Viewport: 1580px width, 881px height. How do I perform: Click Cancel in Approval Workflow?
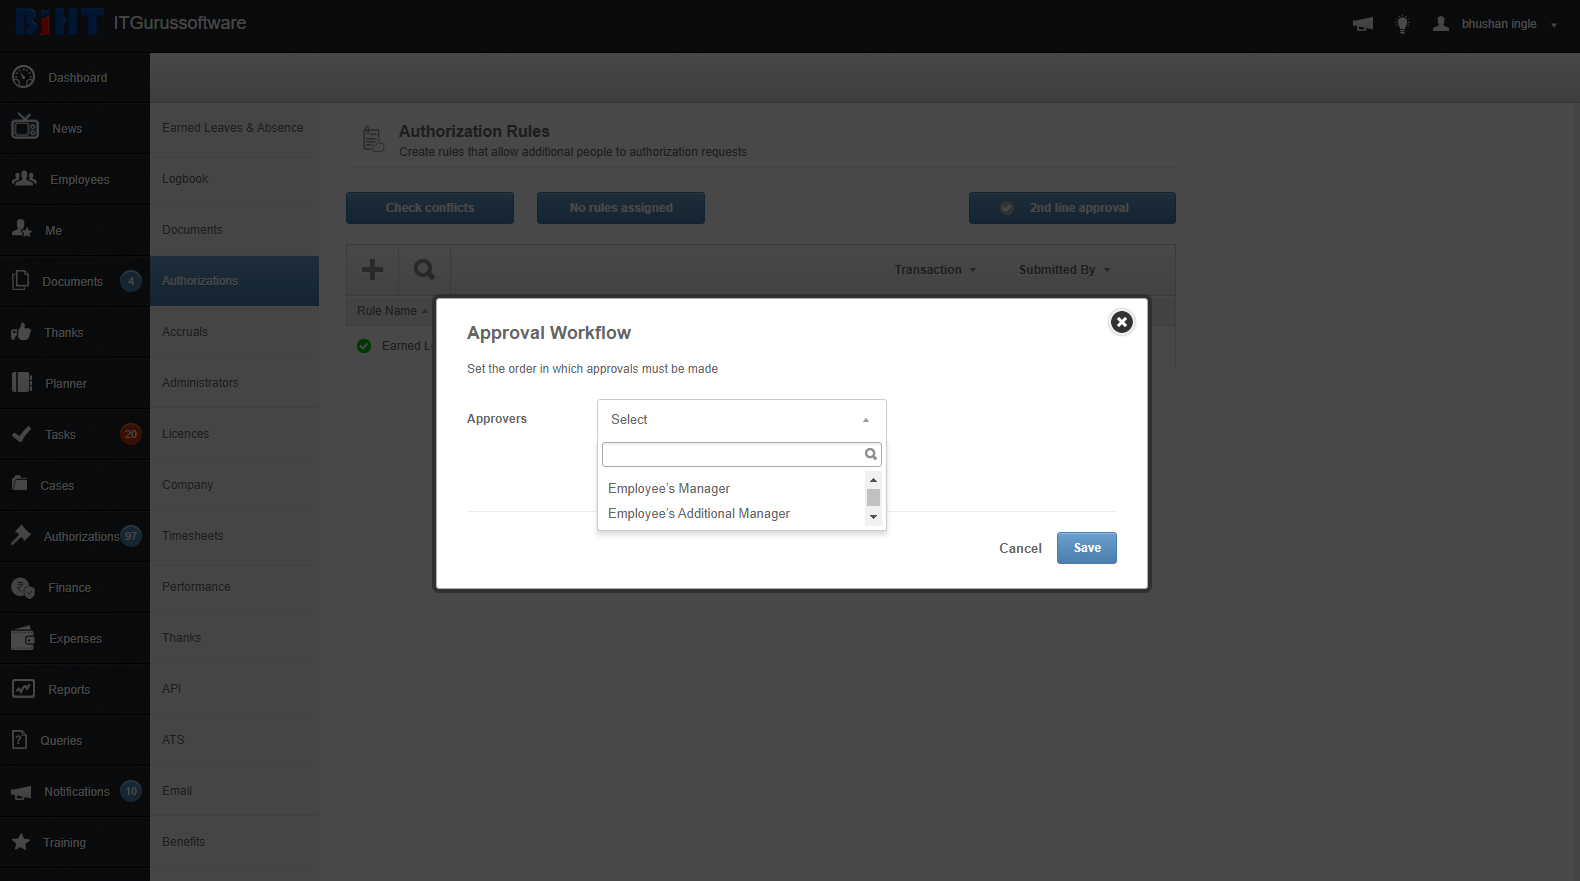[1020, 548]
